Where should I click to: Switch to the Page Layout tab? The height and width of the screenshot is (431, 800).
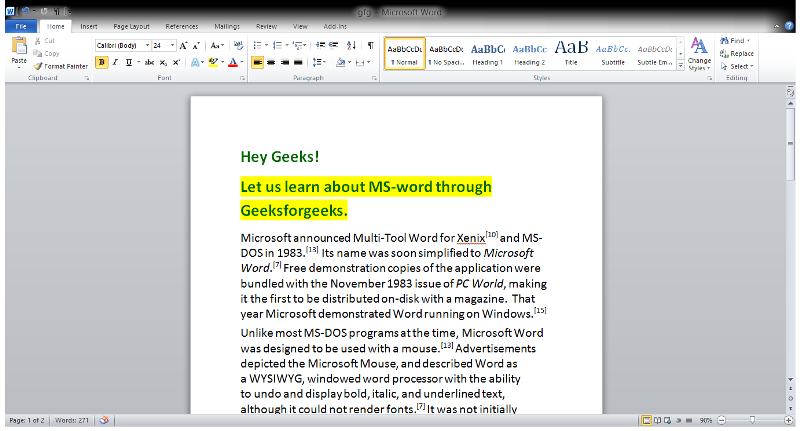click(132, 26)
